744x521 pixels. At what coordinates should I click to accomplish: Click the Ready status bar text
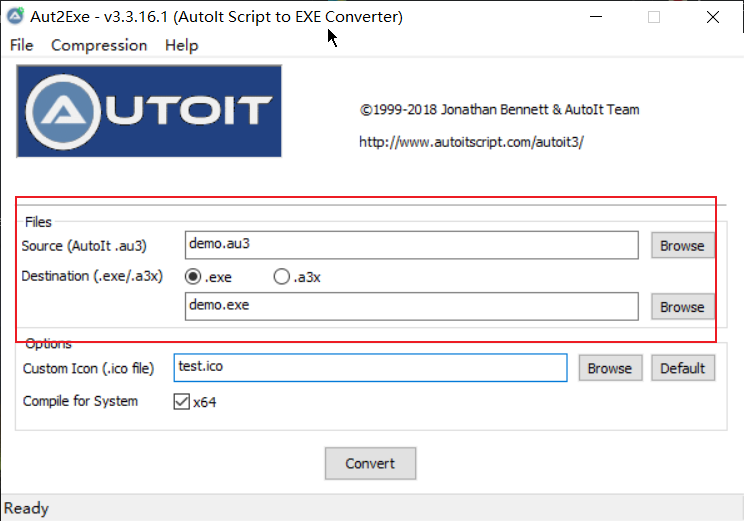tap(26, 508)
